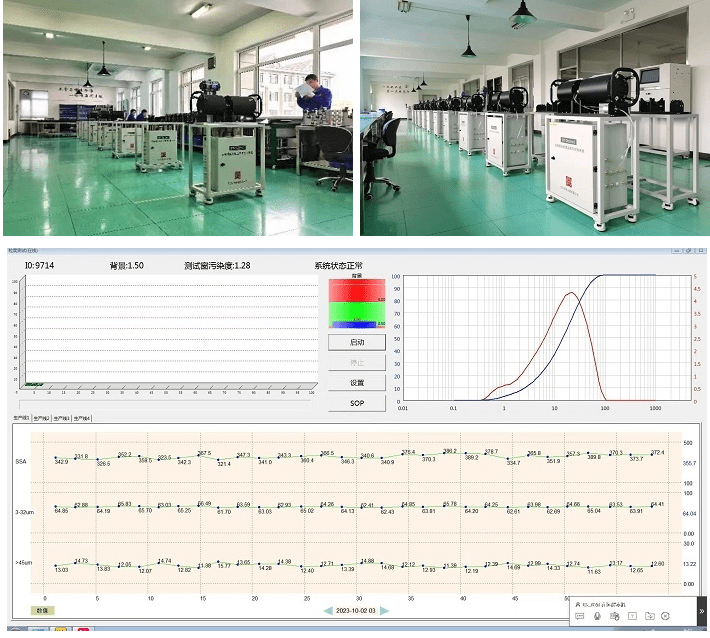Click the microphone icon in input toolbar
Image resolution: width=710 pixels, height=638 pixels.
click(598, 615)
